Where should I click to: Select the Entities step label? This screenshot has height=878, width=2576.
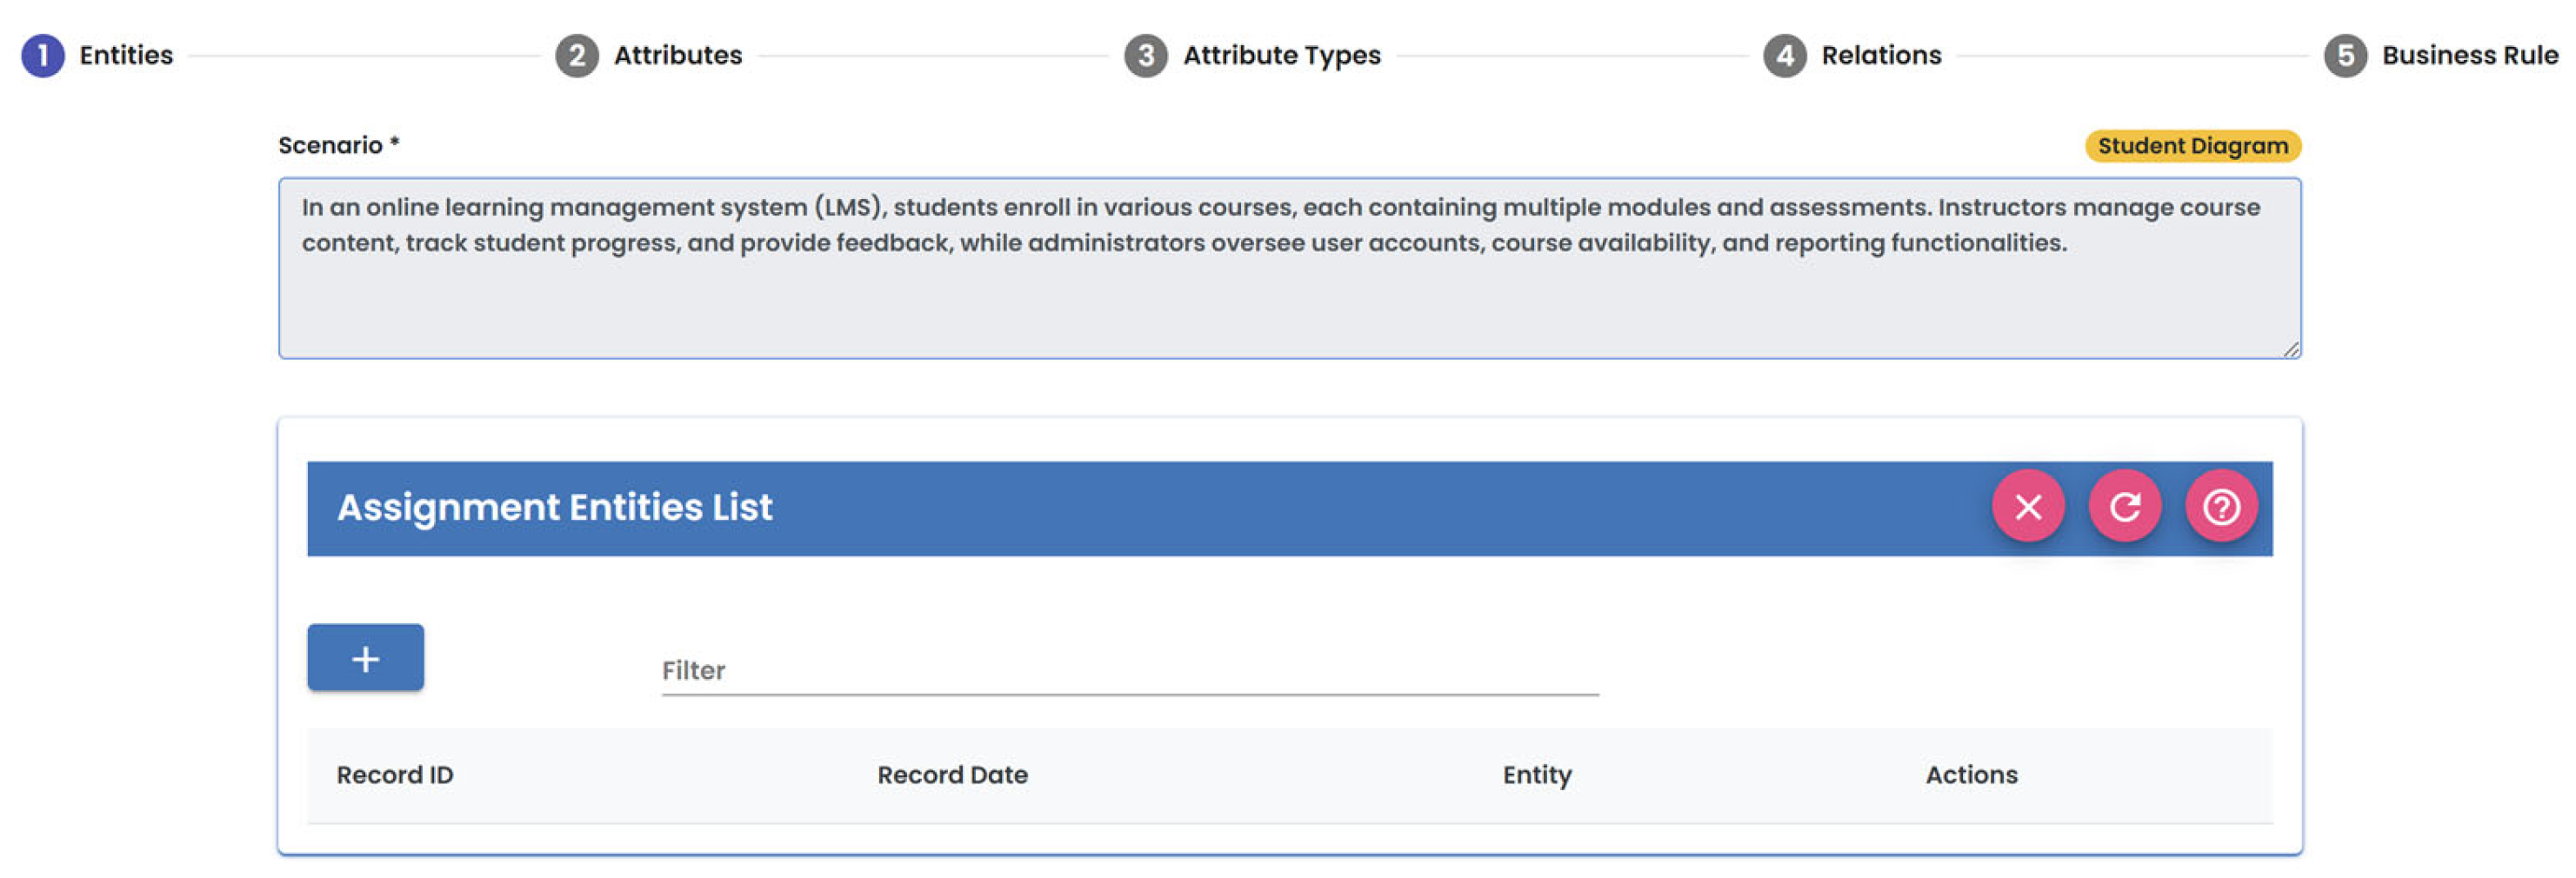126,56
